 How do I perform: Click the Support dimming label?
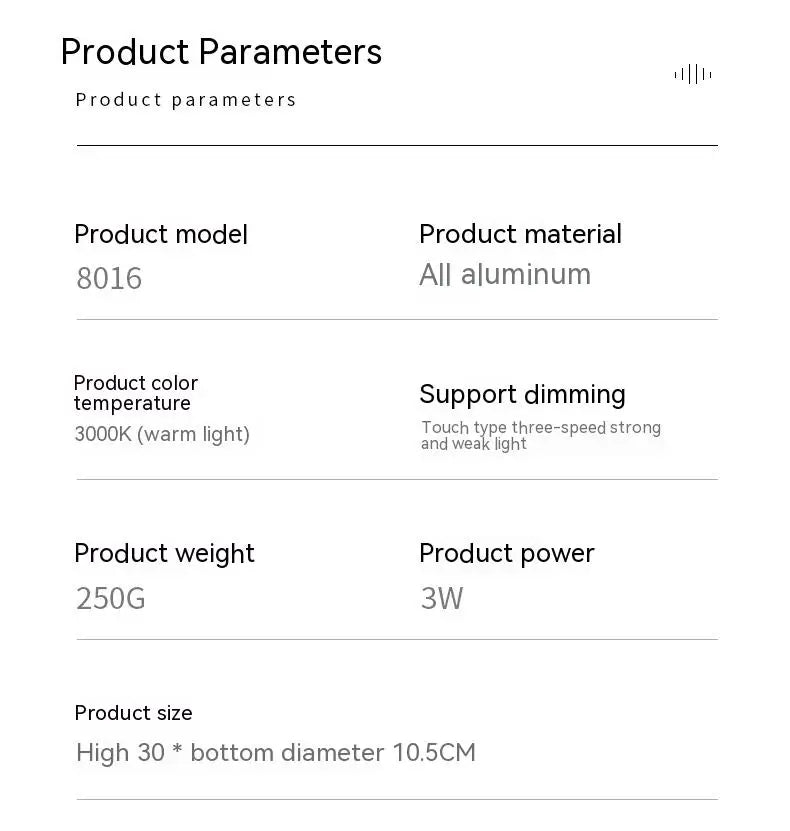522,395
